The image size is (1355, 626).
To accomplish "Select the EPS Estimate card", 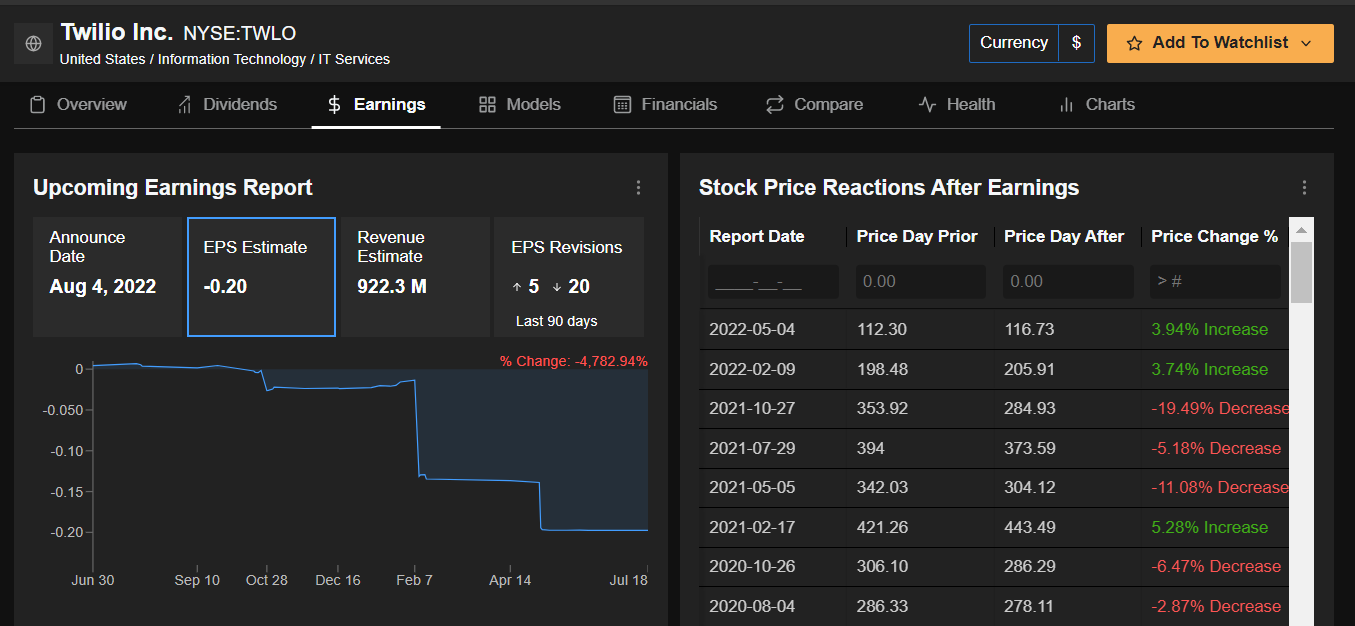I will coord(261,277).
